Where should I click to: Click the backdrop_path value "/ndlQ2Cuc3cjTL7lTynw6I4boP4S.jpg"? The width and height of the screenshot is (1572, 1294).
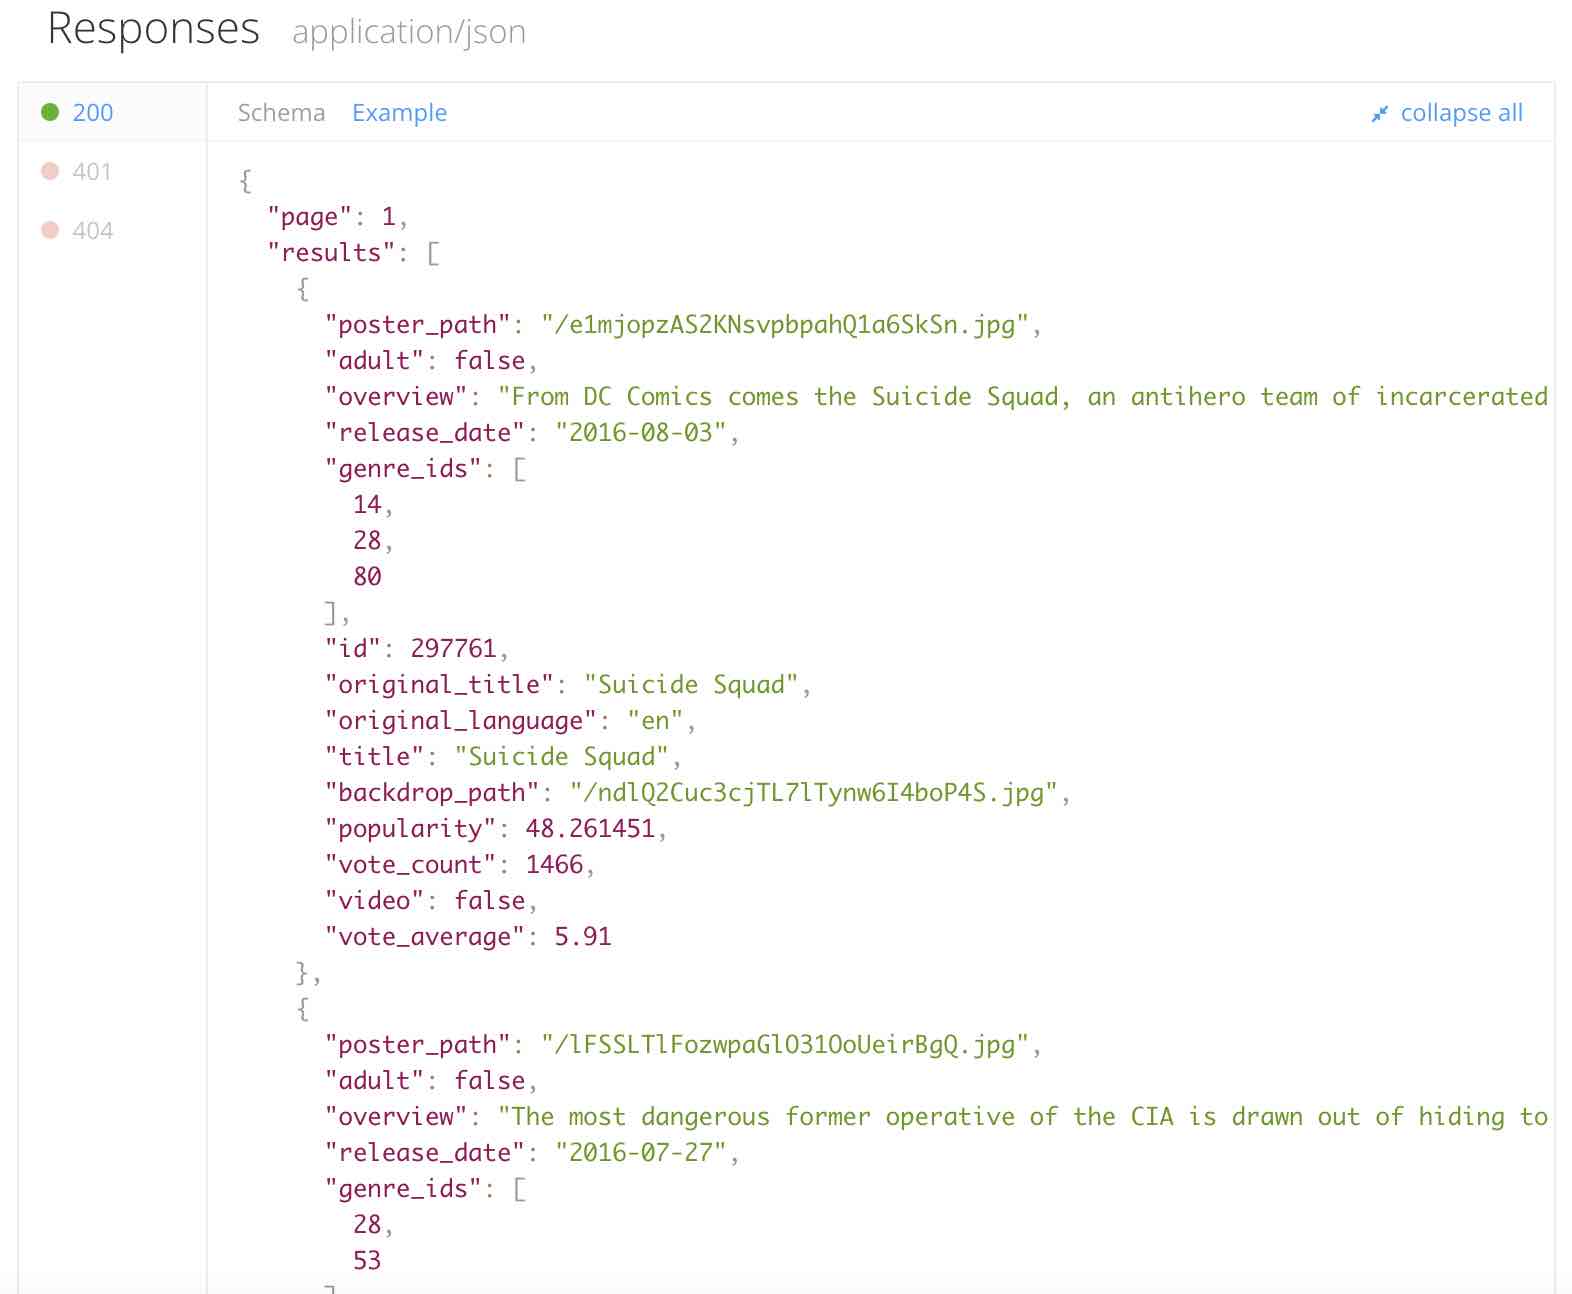814,793
